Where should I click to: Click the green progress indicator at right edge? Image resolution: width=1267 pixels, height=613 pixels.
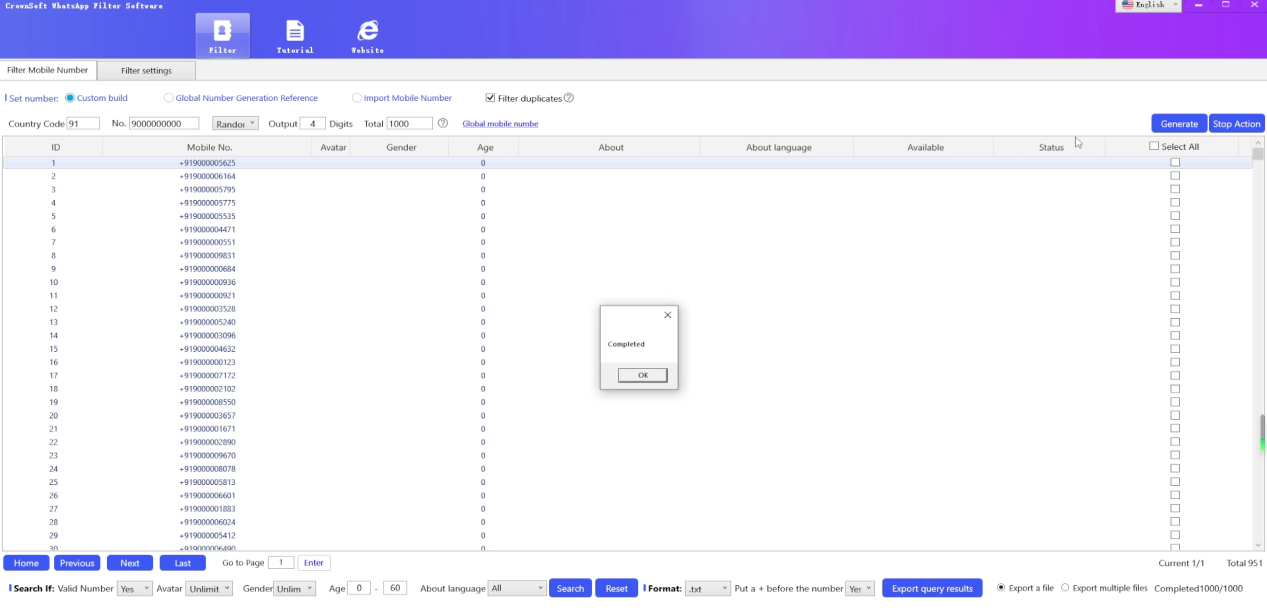[1262, 433]
